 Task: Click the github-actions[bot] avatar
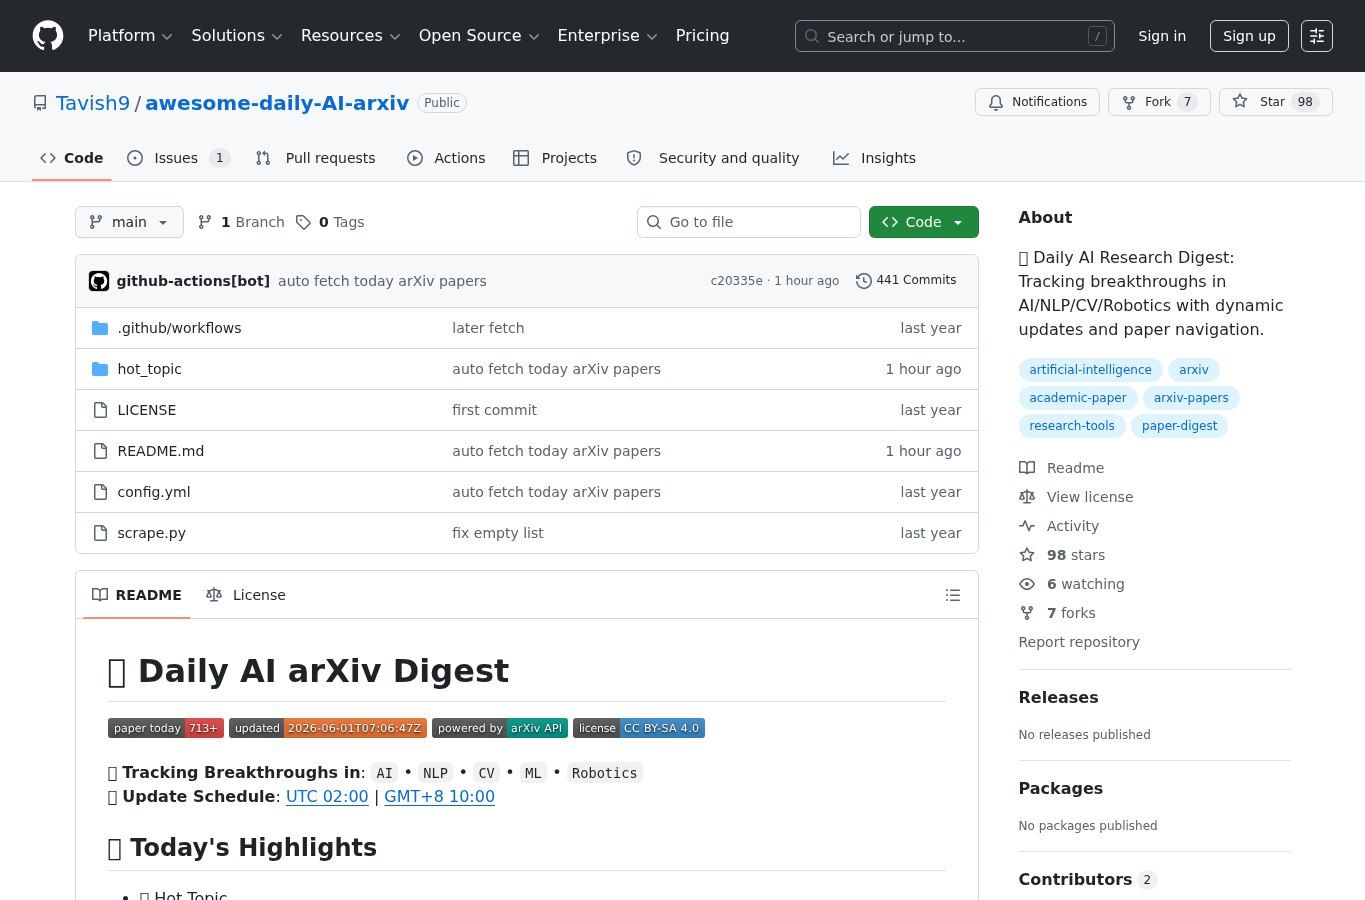point(99,281)
